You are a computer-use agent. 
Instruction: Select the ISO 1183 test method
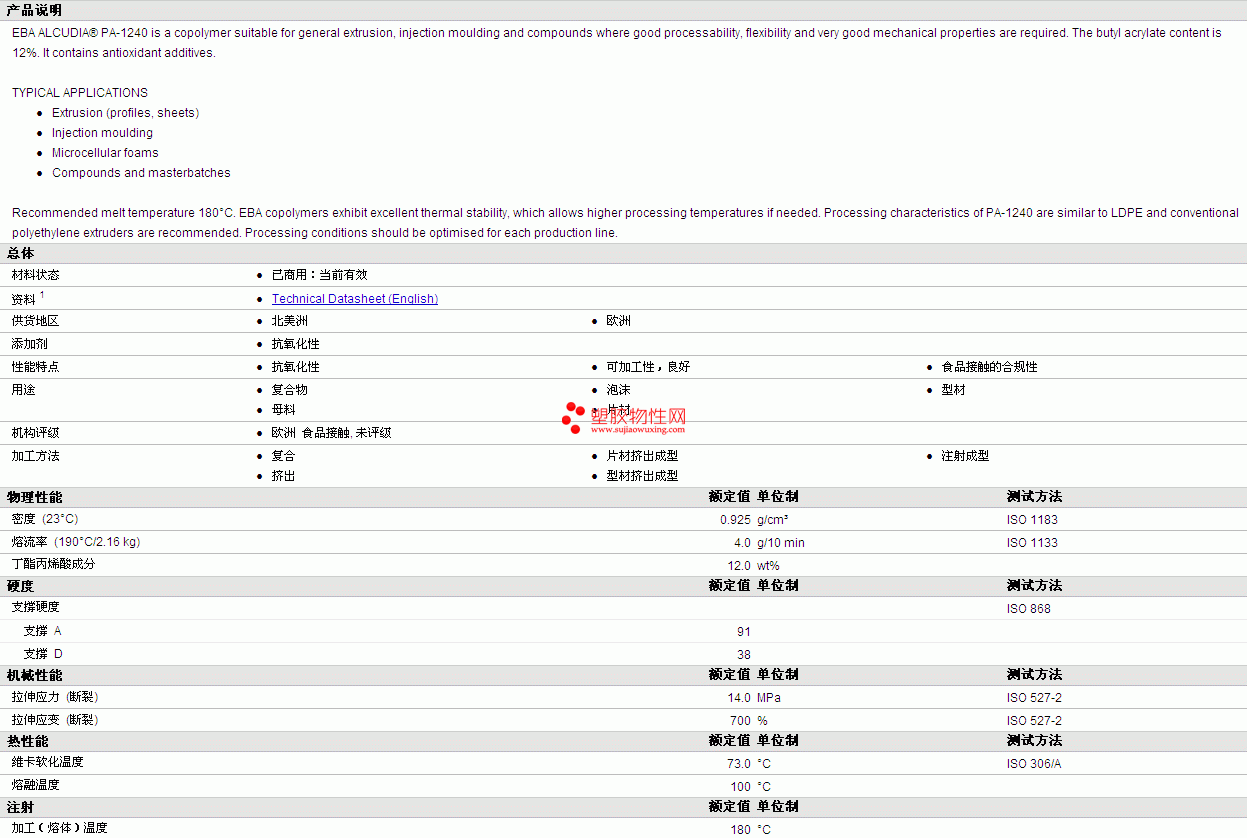coord(1032,520)
